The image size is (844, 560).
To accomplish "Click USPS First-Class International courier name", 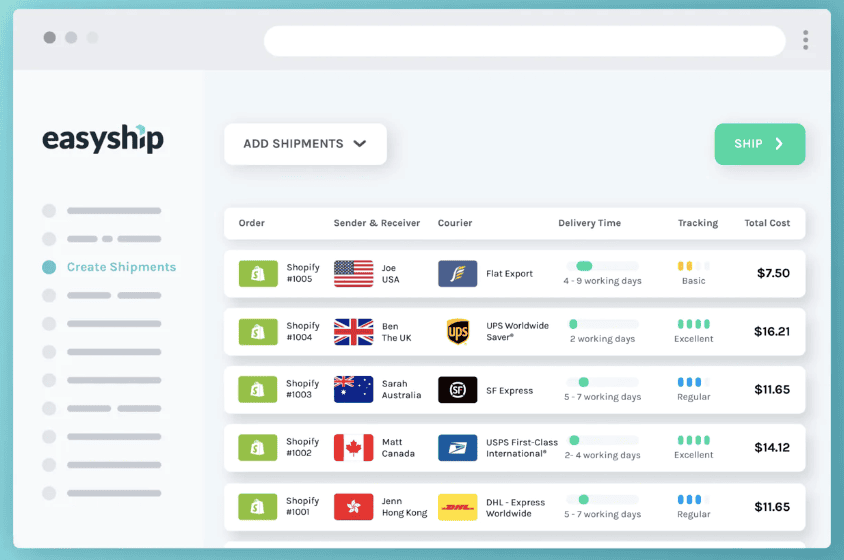I will [522, 448].
